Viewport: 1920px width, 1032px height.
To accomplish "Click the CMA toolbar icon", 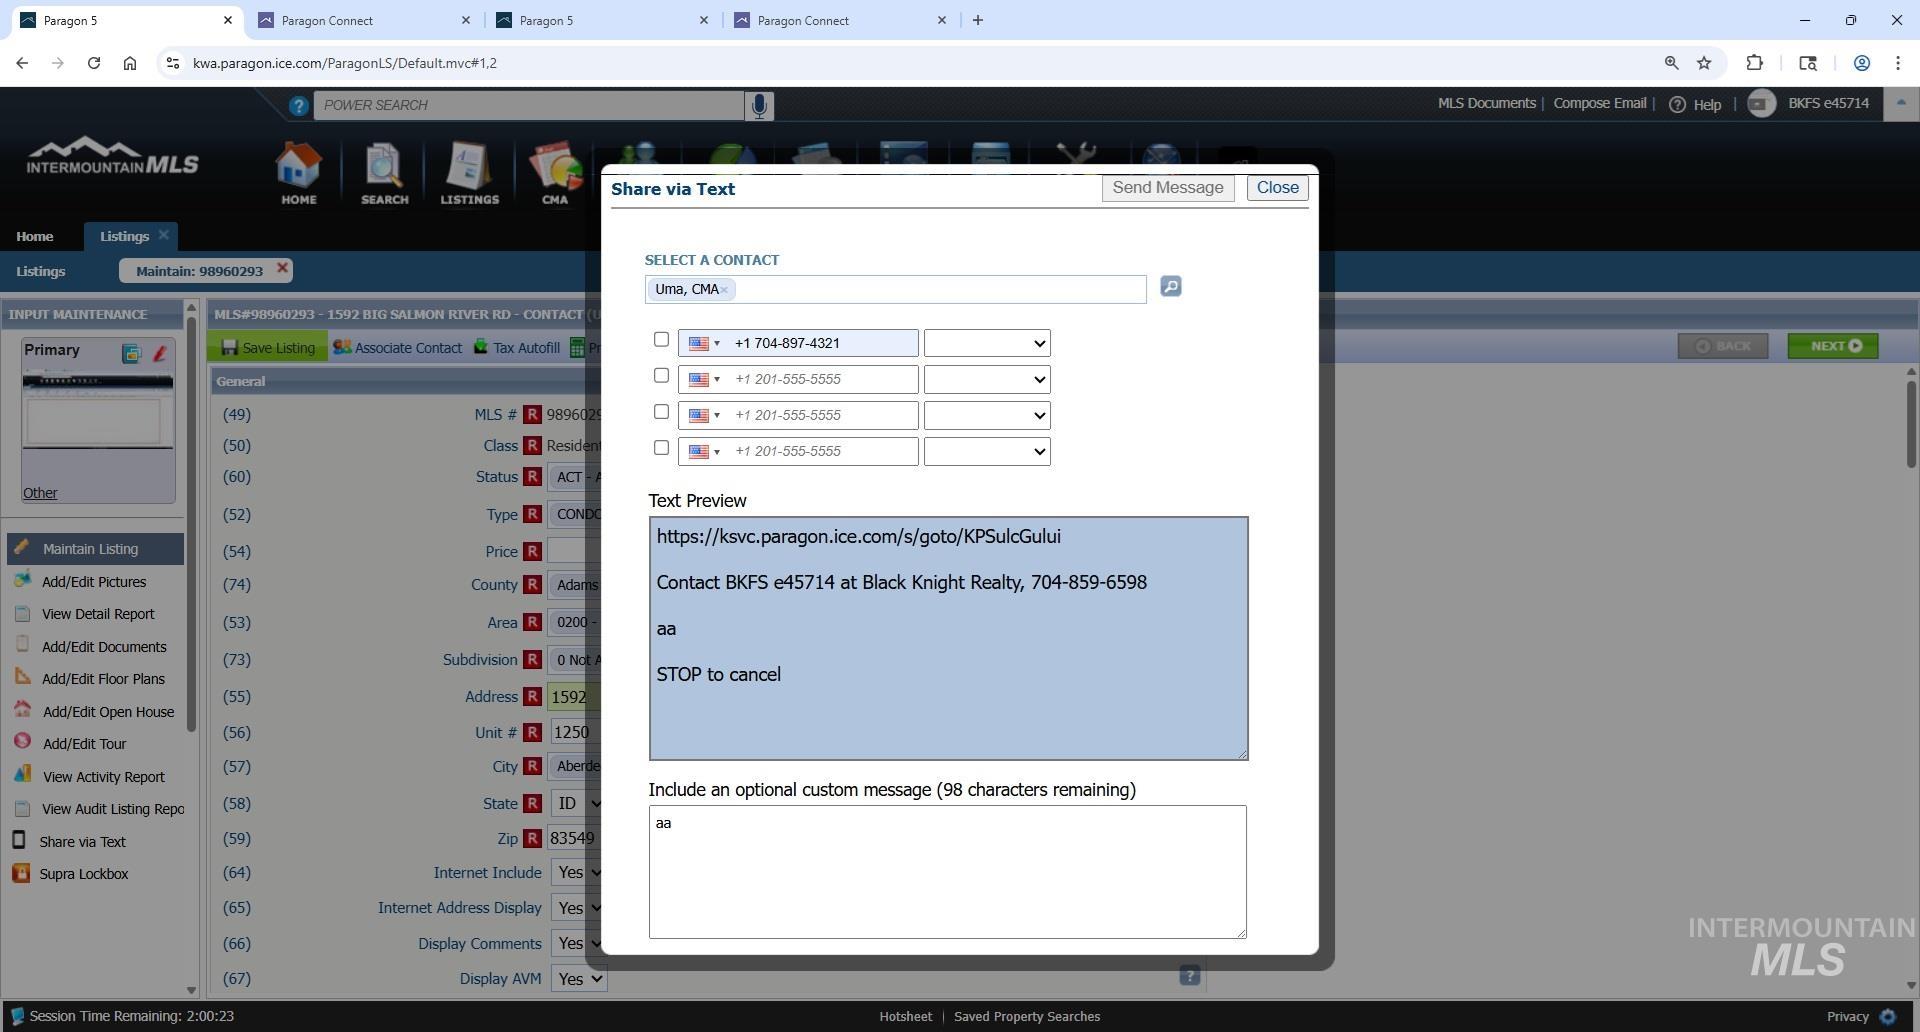I will (555, 174).
